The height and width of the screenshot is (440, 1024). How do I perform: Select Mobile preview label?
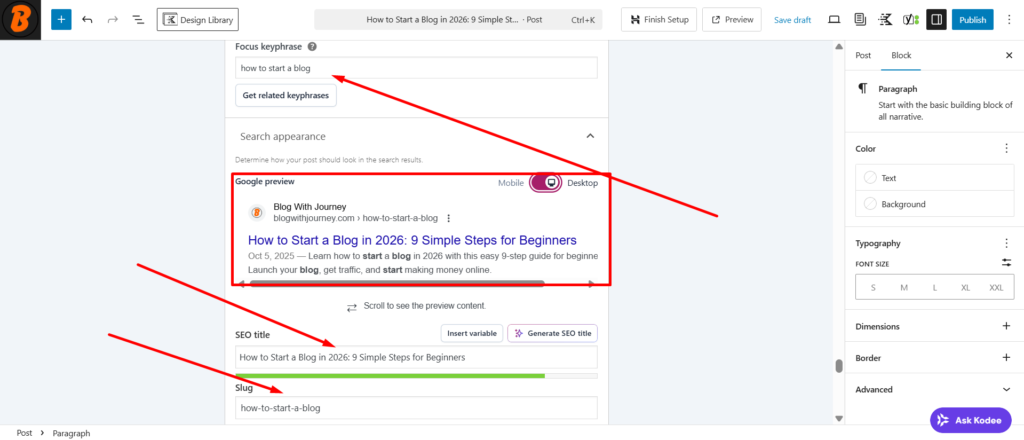[511, 183]
